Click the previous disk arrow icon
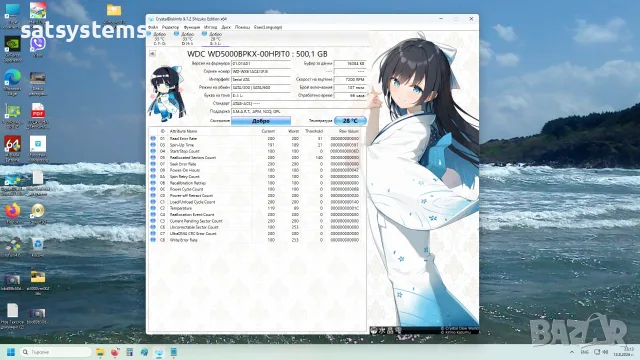 click(152, 53)
